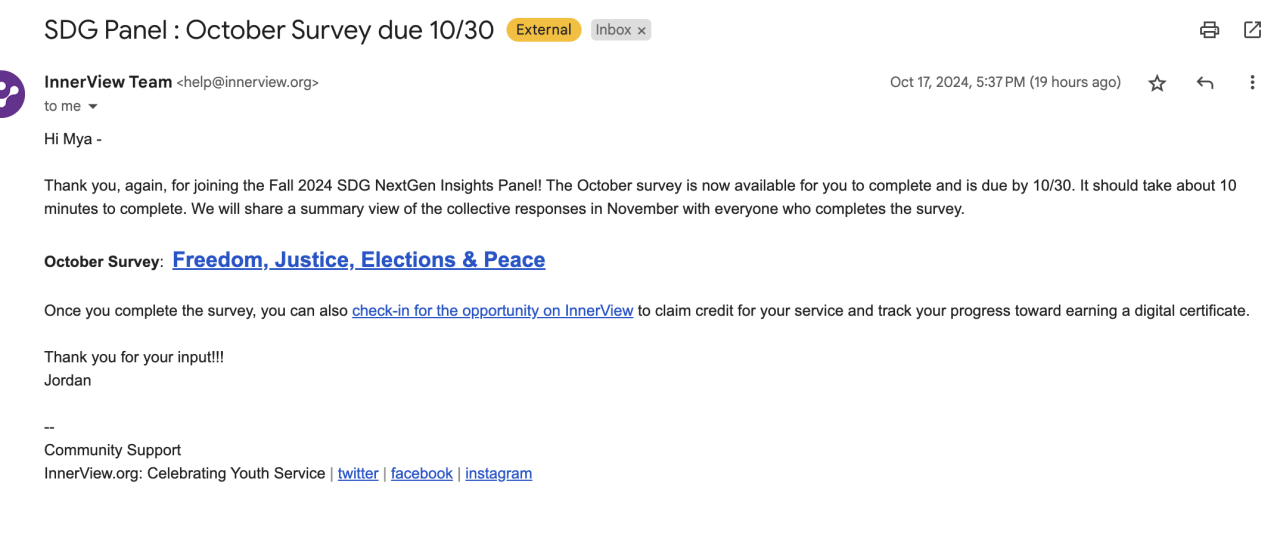Image resolution: width=1280 pixels, height=553 pixels.
Task: Remove the Inbox label with its x
Action: click(642, 31)
